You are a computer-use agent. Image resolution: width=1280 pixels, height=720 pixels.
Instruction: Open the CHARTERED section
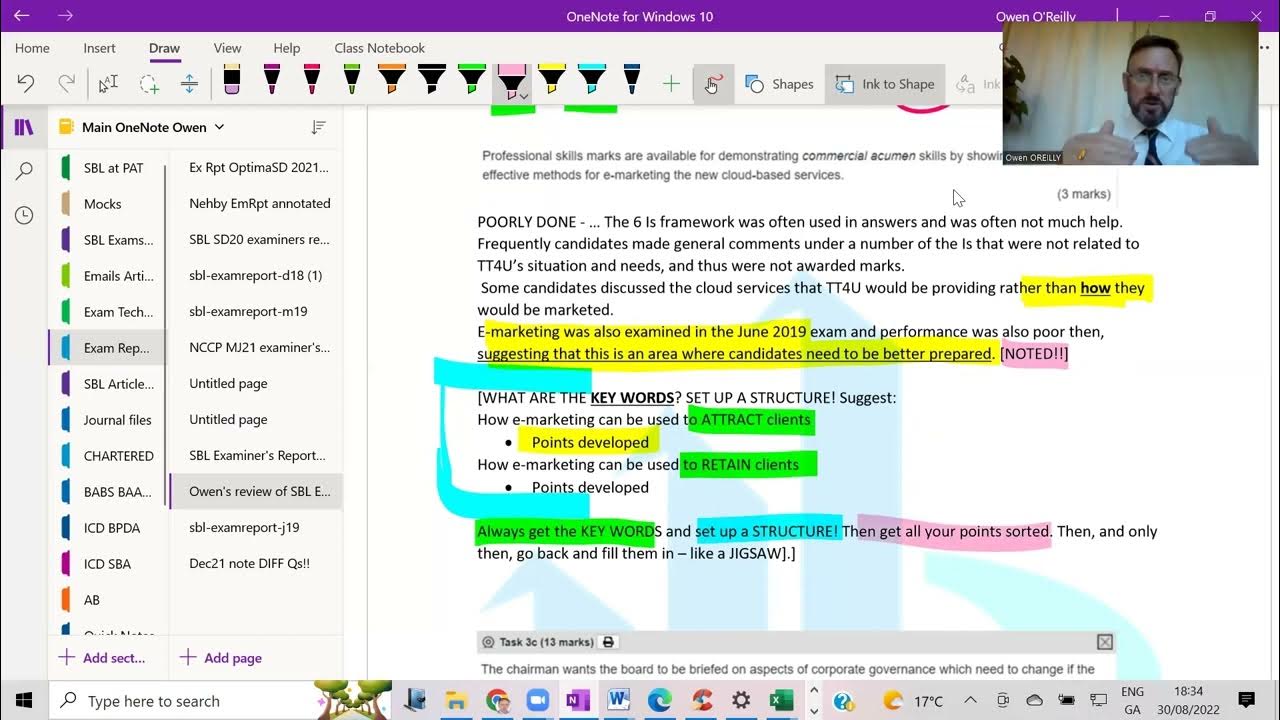(106, 456)
